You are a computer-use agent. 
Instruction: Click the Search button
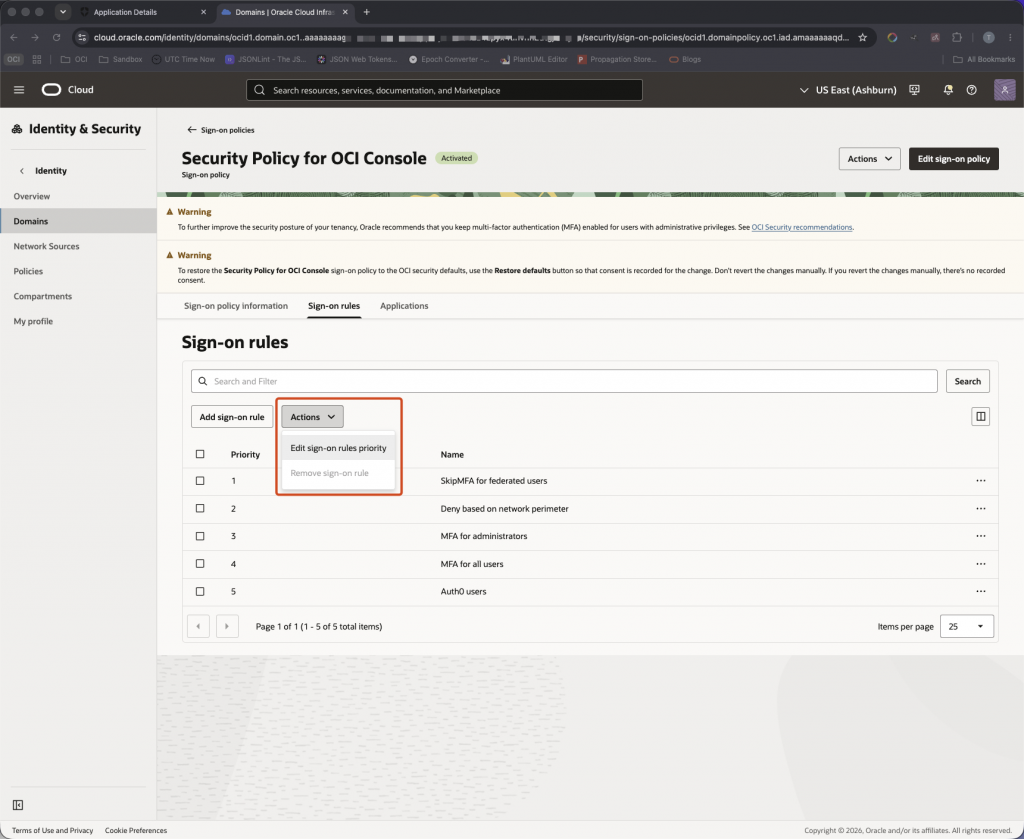click(x=967, y=381)
